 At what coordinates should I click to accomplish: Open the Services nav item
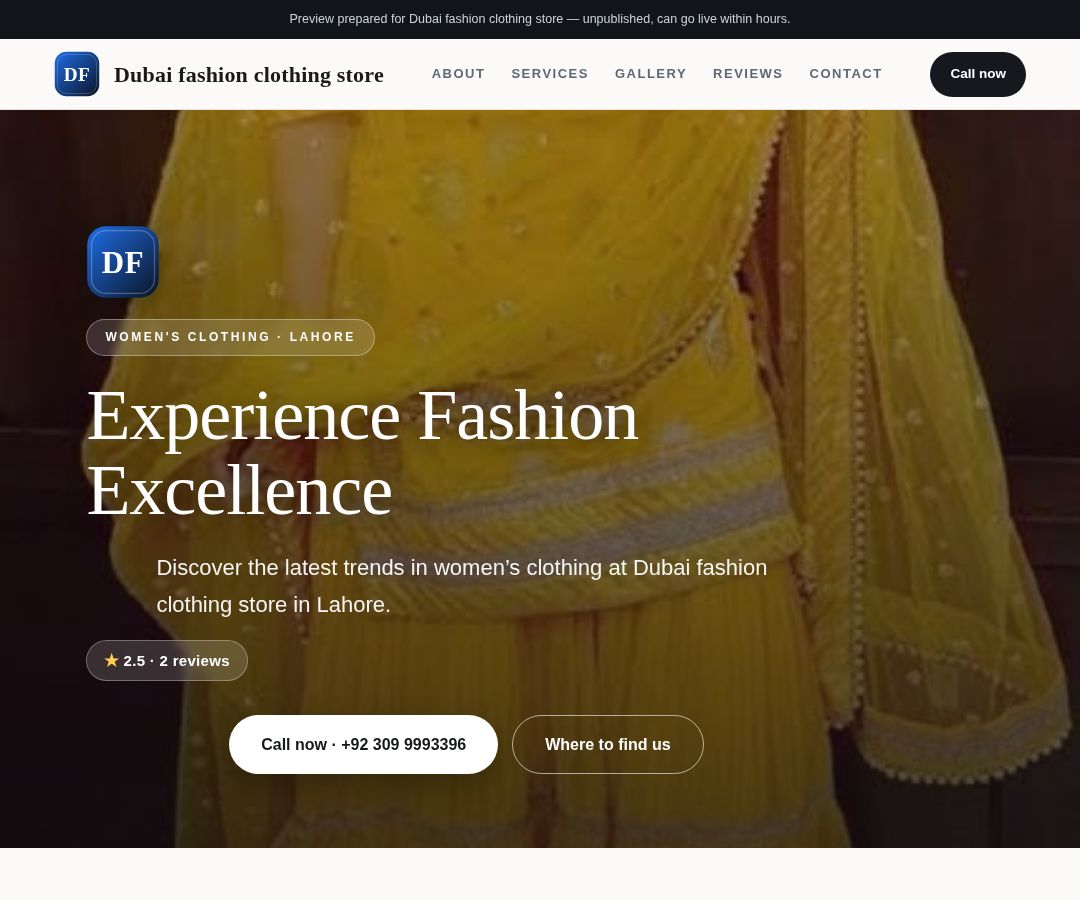pyautogui.click(x=550, y=74)
